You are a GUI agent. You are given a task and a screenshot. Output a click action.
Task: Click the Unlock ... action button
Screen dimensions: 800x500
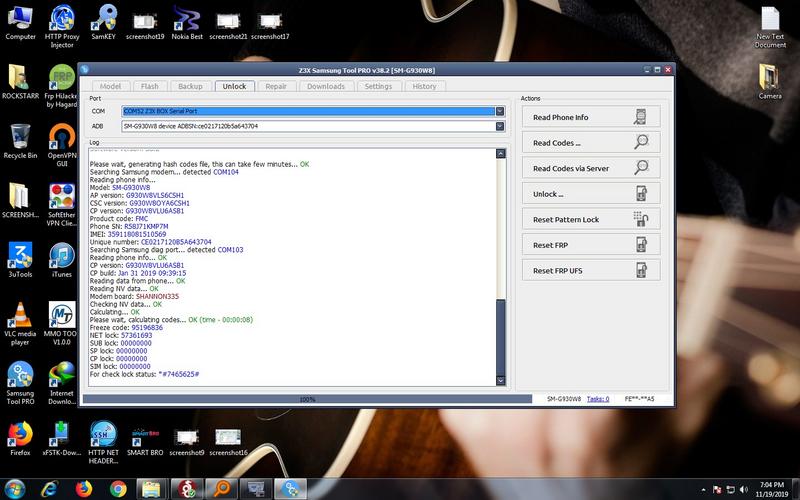[591, 193]
